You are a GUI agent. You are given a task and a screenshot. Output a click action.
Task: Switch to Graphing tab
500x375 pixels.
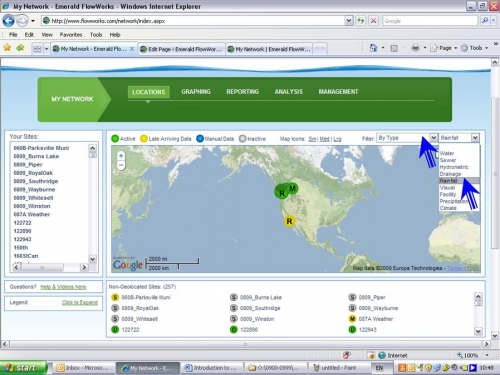(x=196, y=92)
